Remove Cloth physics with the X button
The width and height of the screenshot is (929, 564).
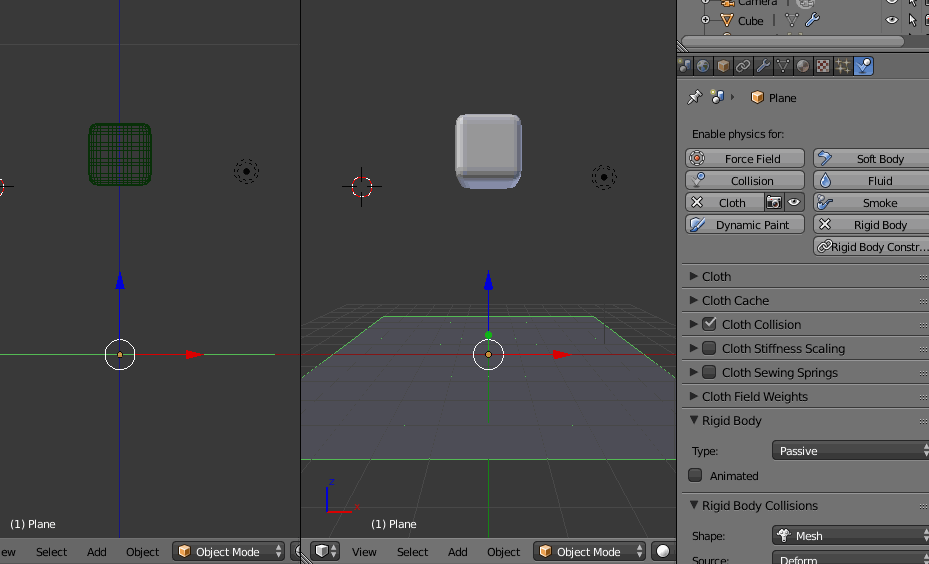[697, 203]
